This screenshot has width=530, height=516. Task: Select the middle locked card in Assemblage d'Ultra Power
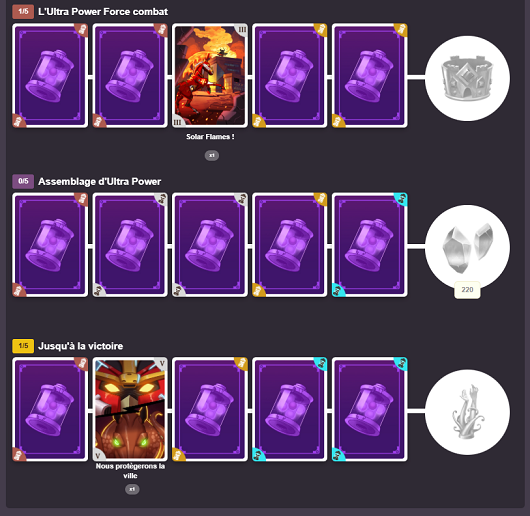pyautogui.click(x=210, y=245)
